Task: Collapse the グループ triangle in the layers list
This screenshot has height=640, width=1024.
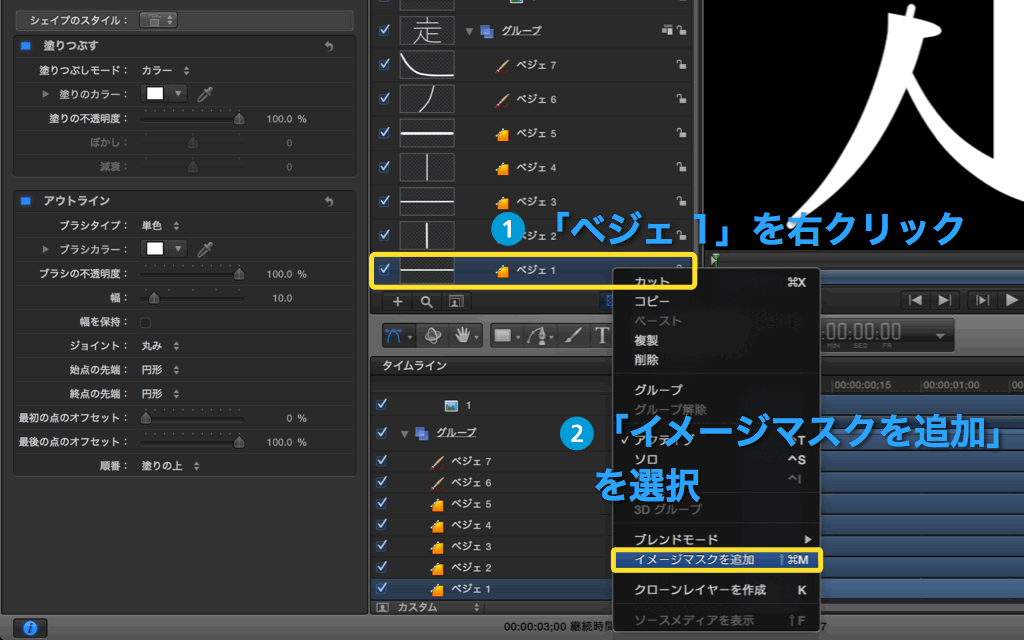Action: (x=469, y=31)
